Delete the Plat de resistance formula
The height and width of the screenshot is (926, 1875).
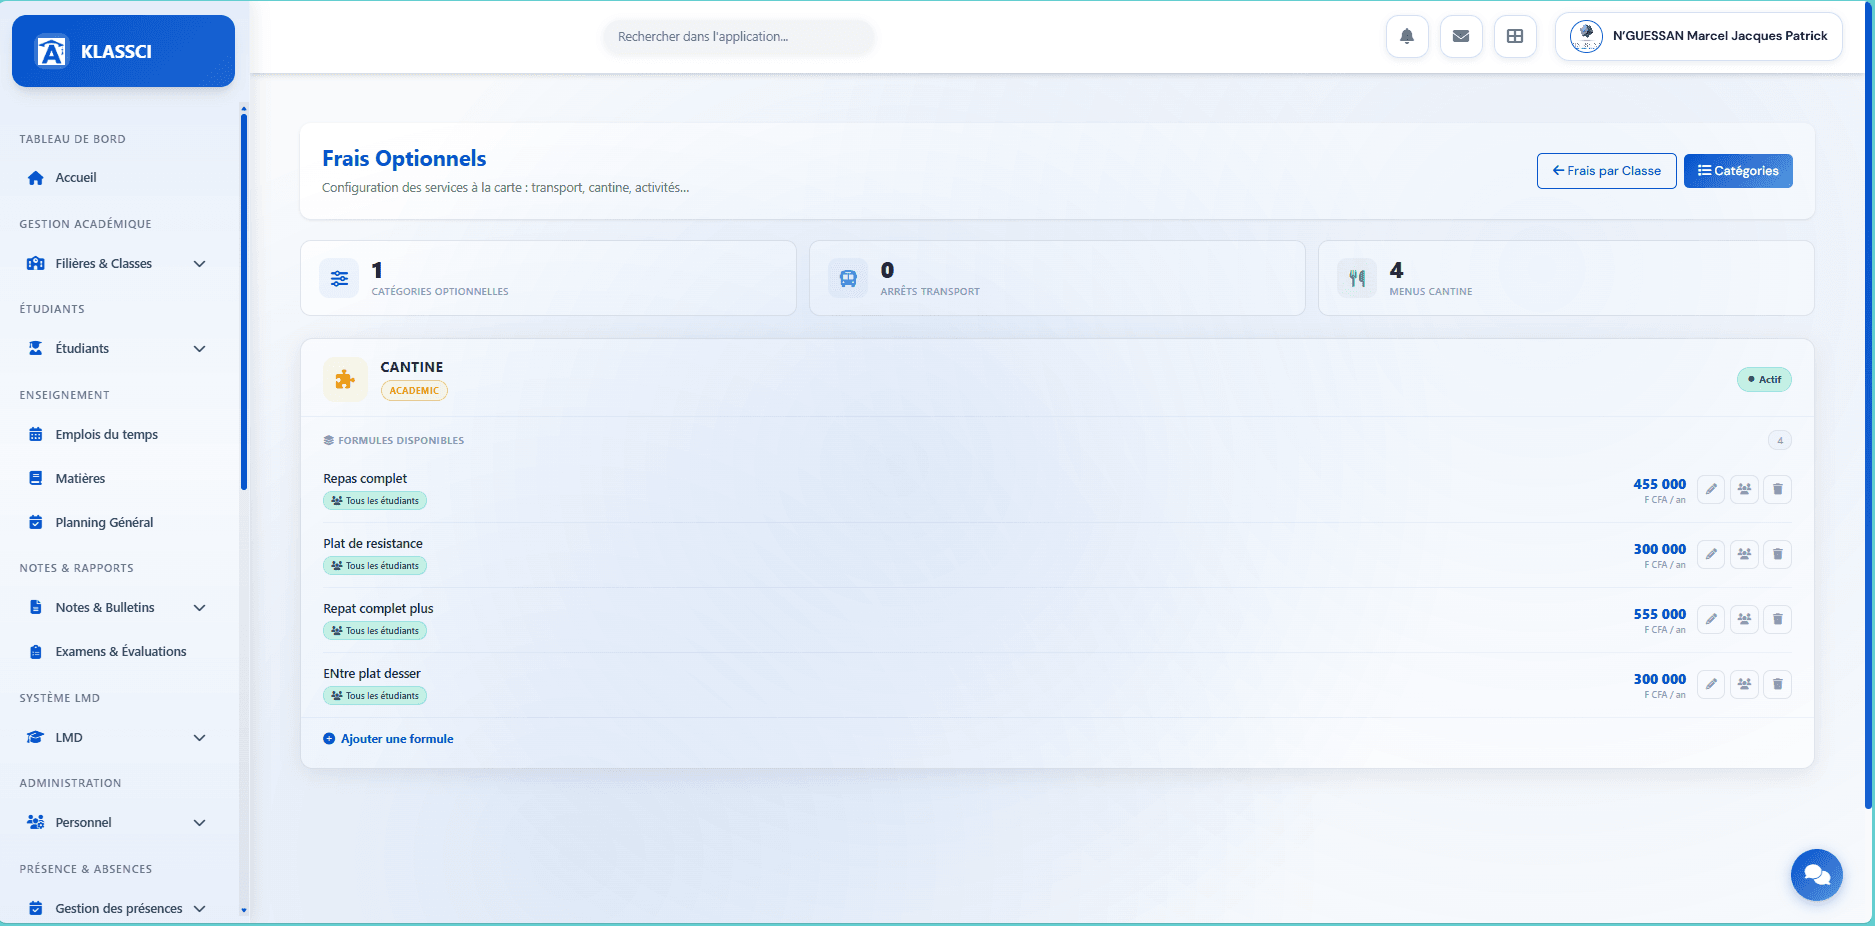pyautogui.click(x=1777, y=554)
